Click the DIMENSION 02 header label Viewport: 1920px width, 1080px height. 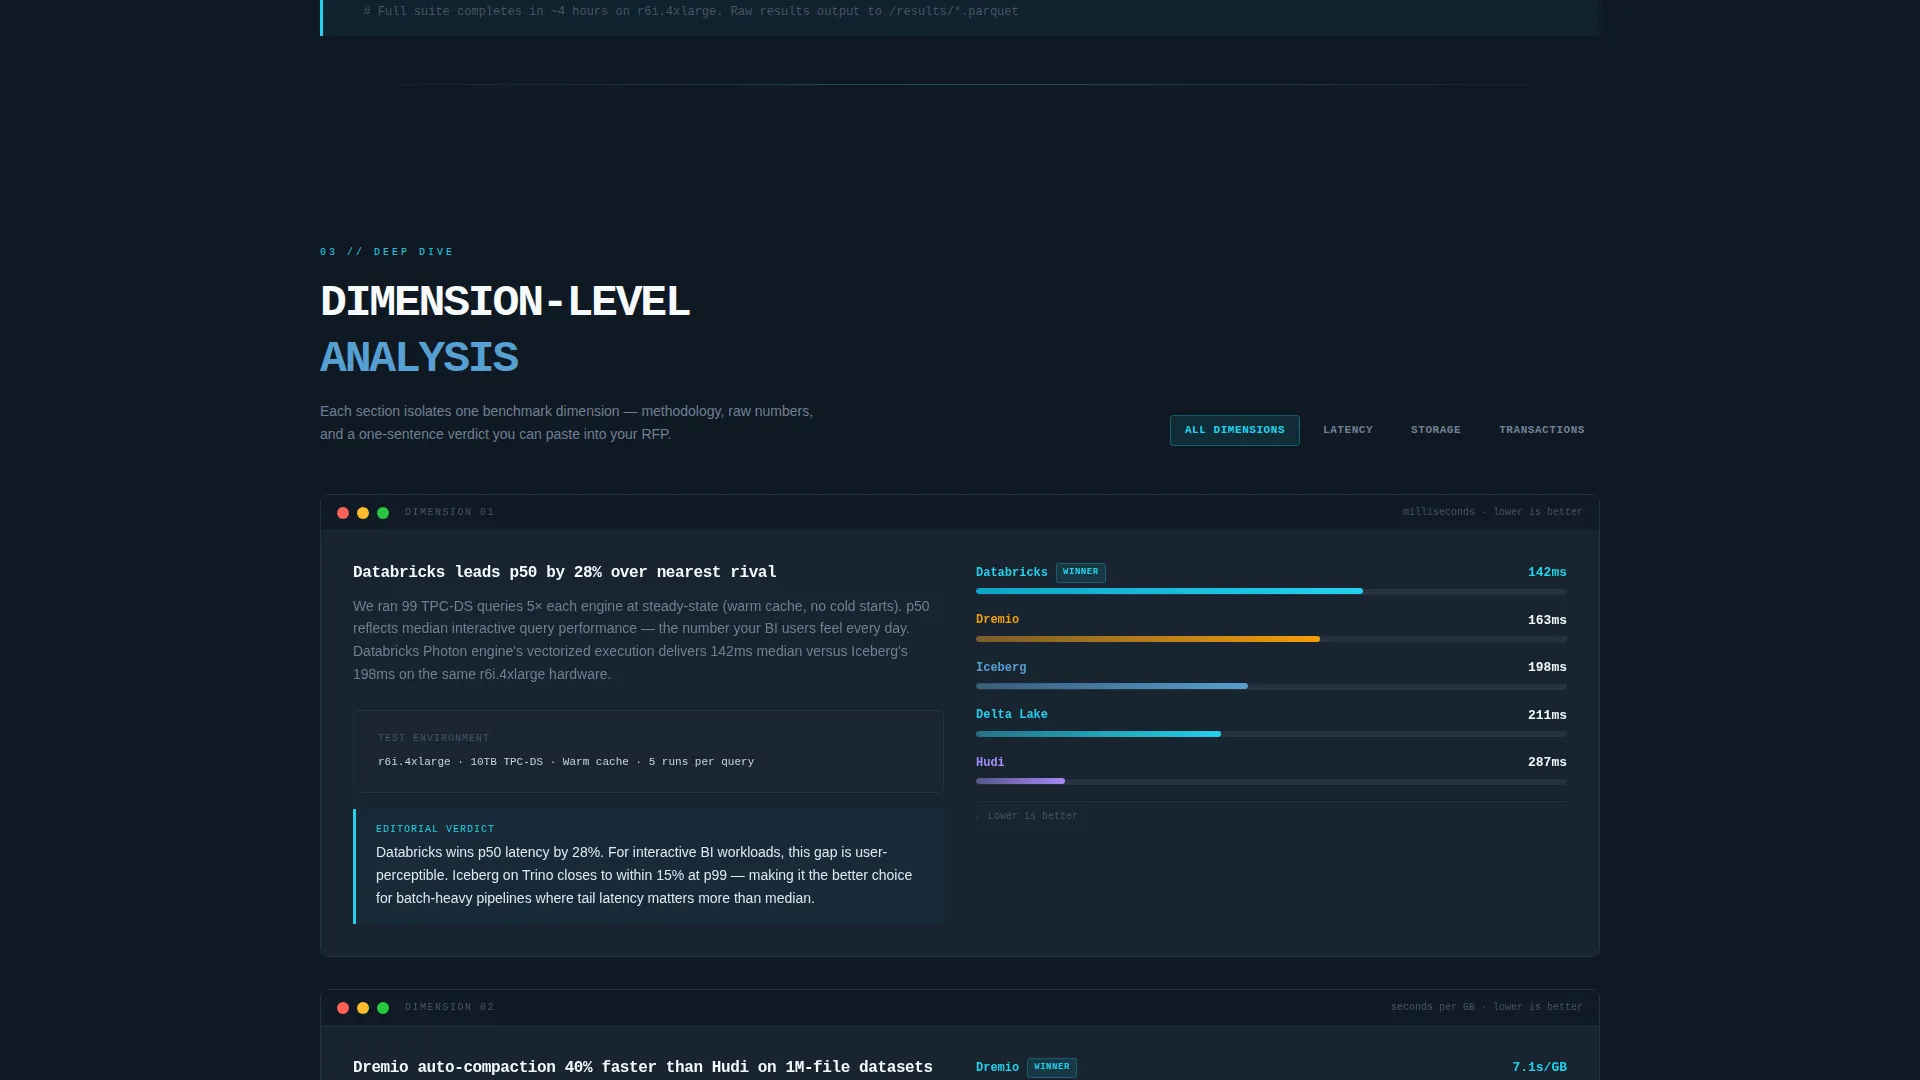click(449, 1007)
